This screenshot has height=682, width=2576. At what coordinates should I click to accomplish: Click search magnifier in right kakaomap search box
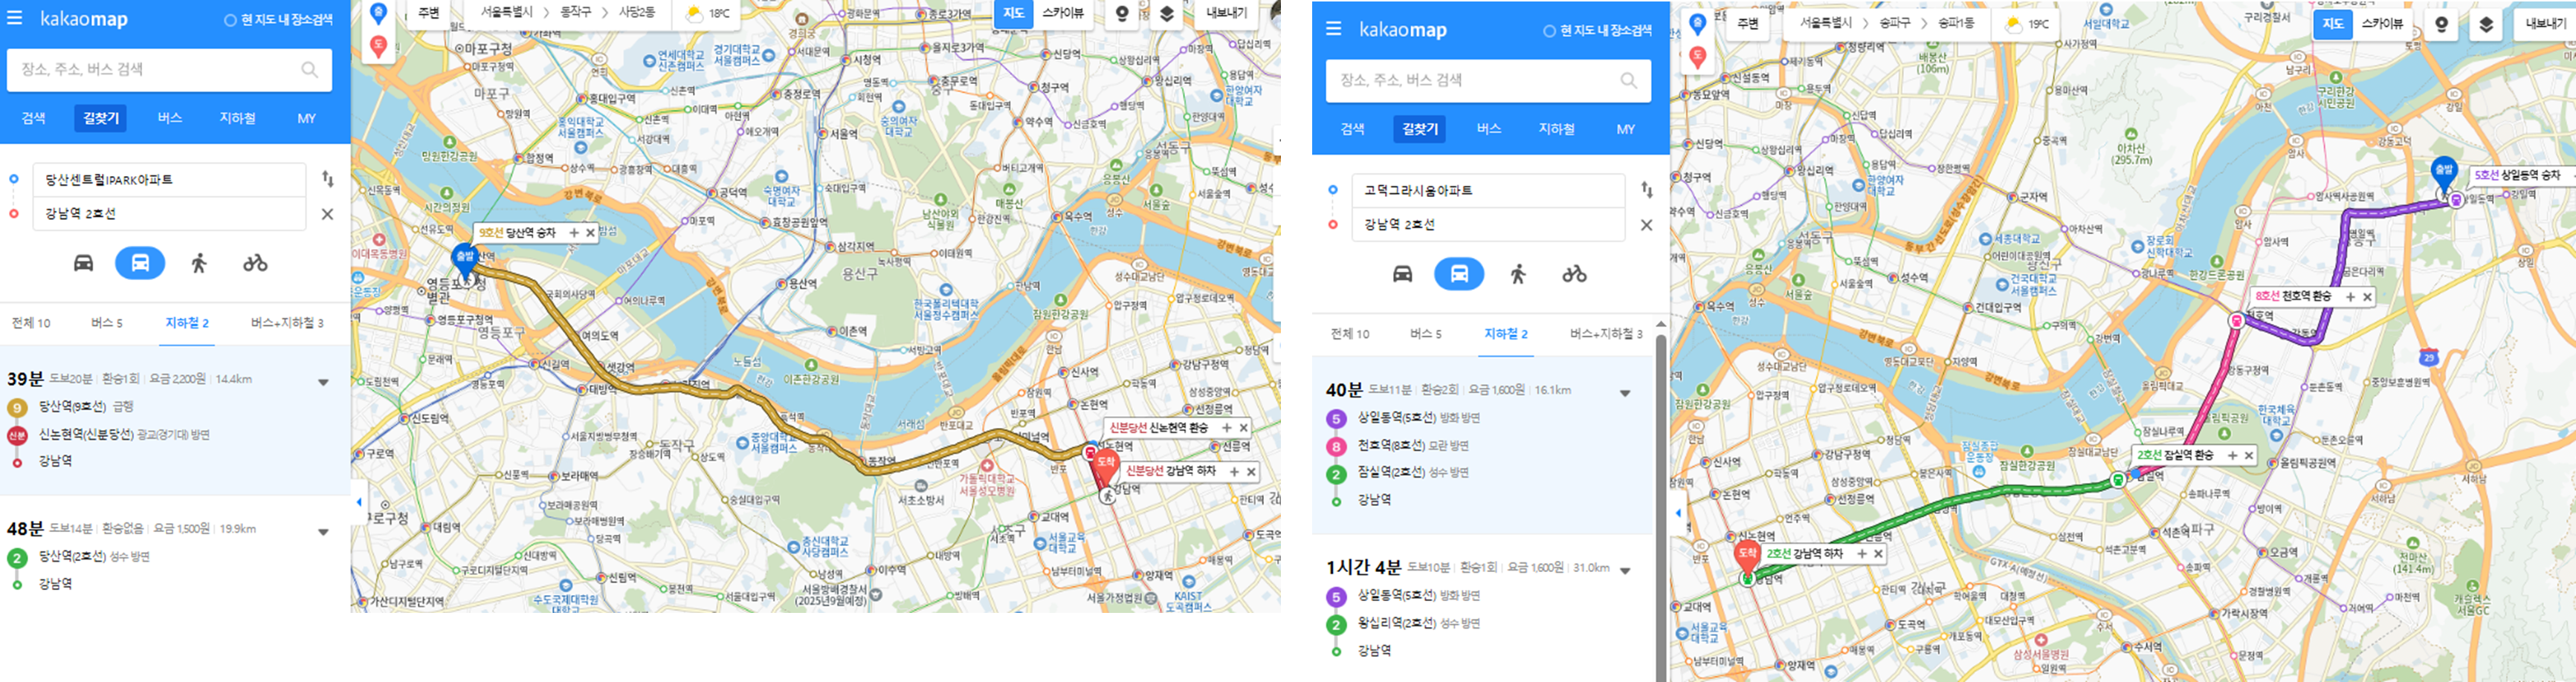click(1629, 80)
